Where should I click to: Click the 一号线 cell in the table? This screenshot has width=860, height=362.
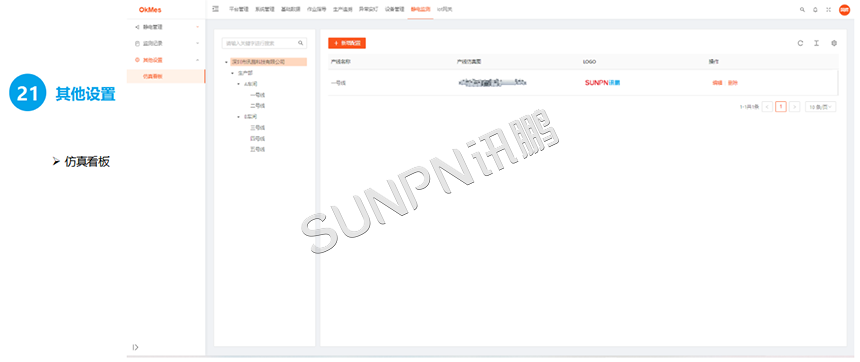[338, 83]
